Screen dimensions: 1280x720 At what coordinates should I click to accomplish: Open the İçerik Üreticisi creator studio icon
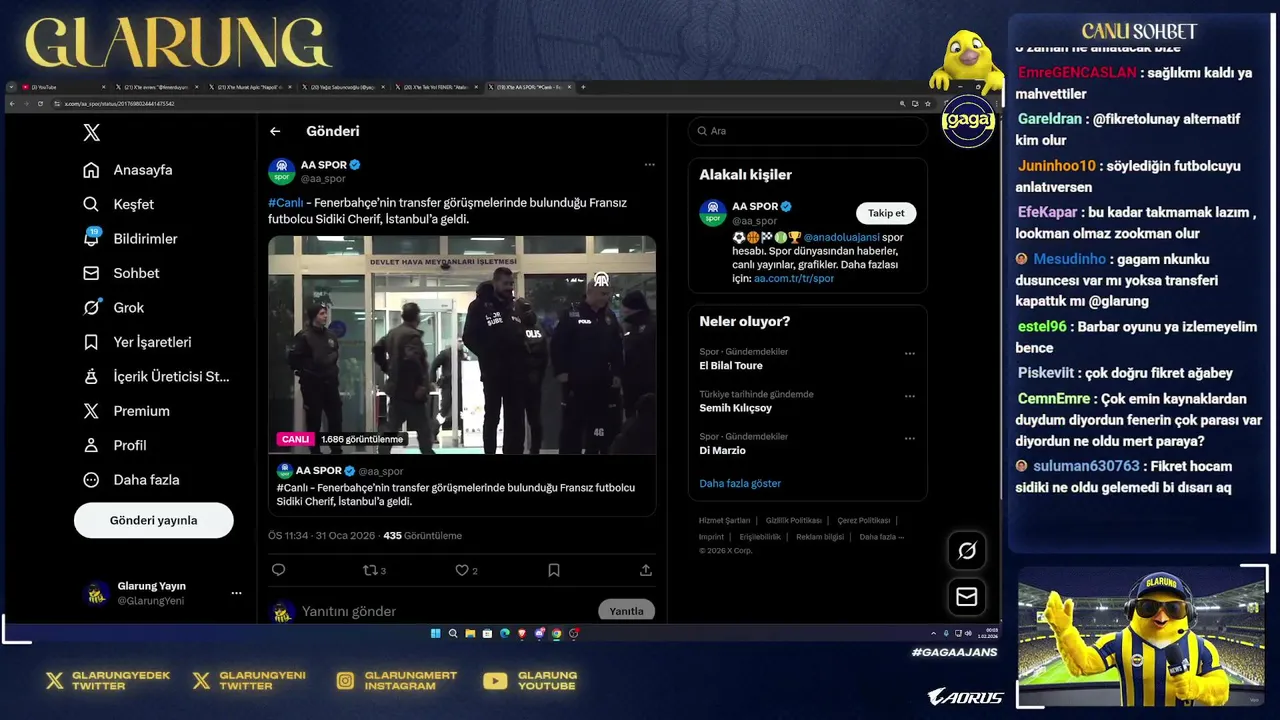[91, 377]
